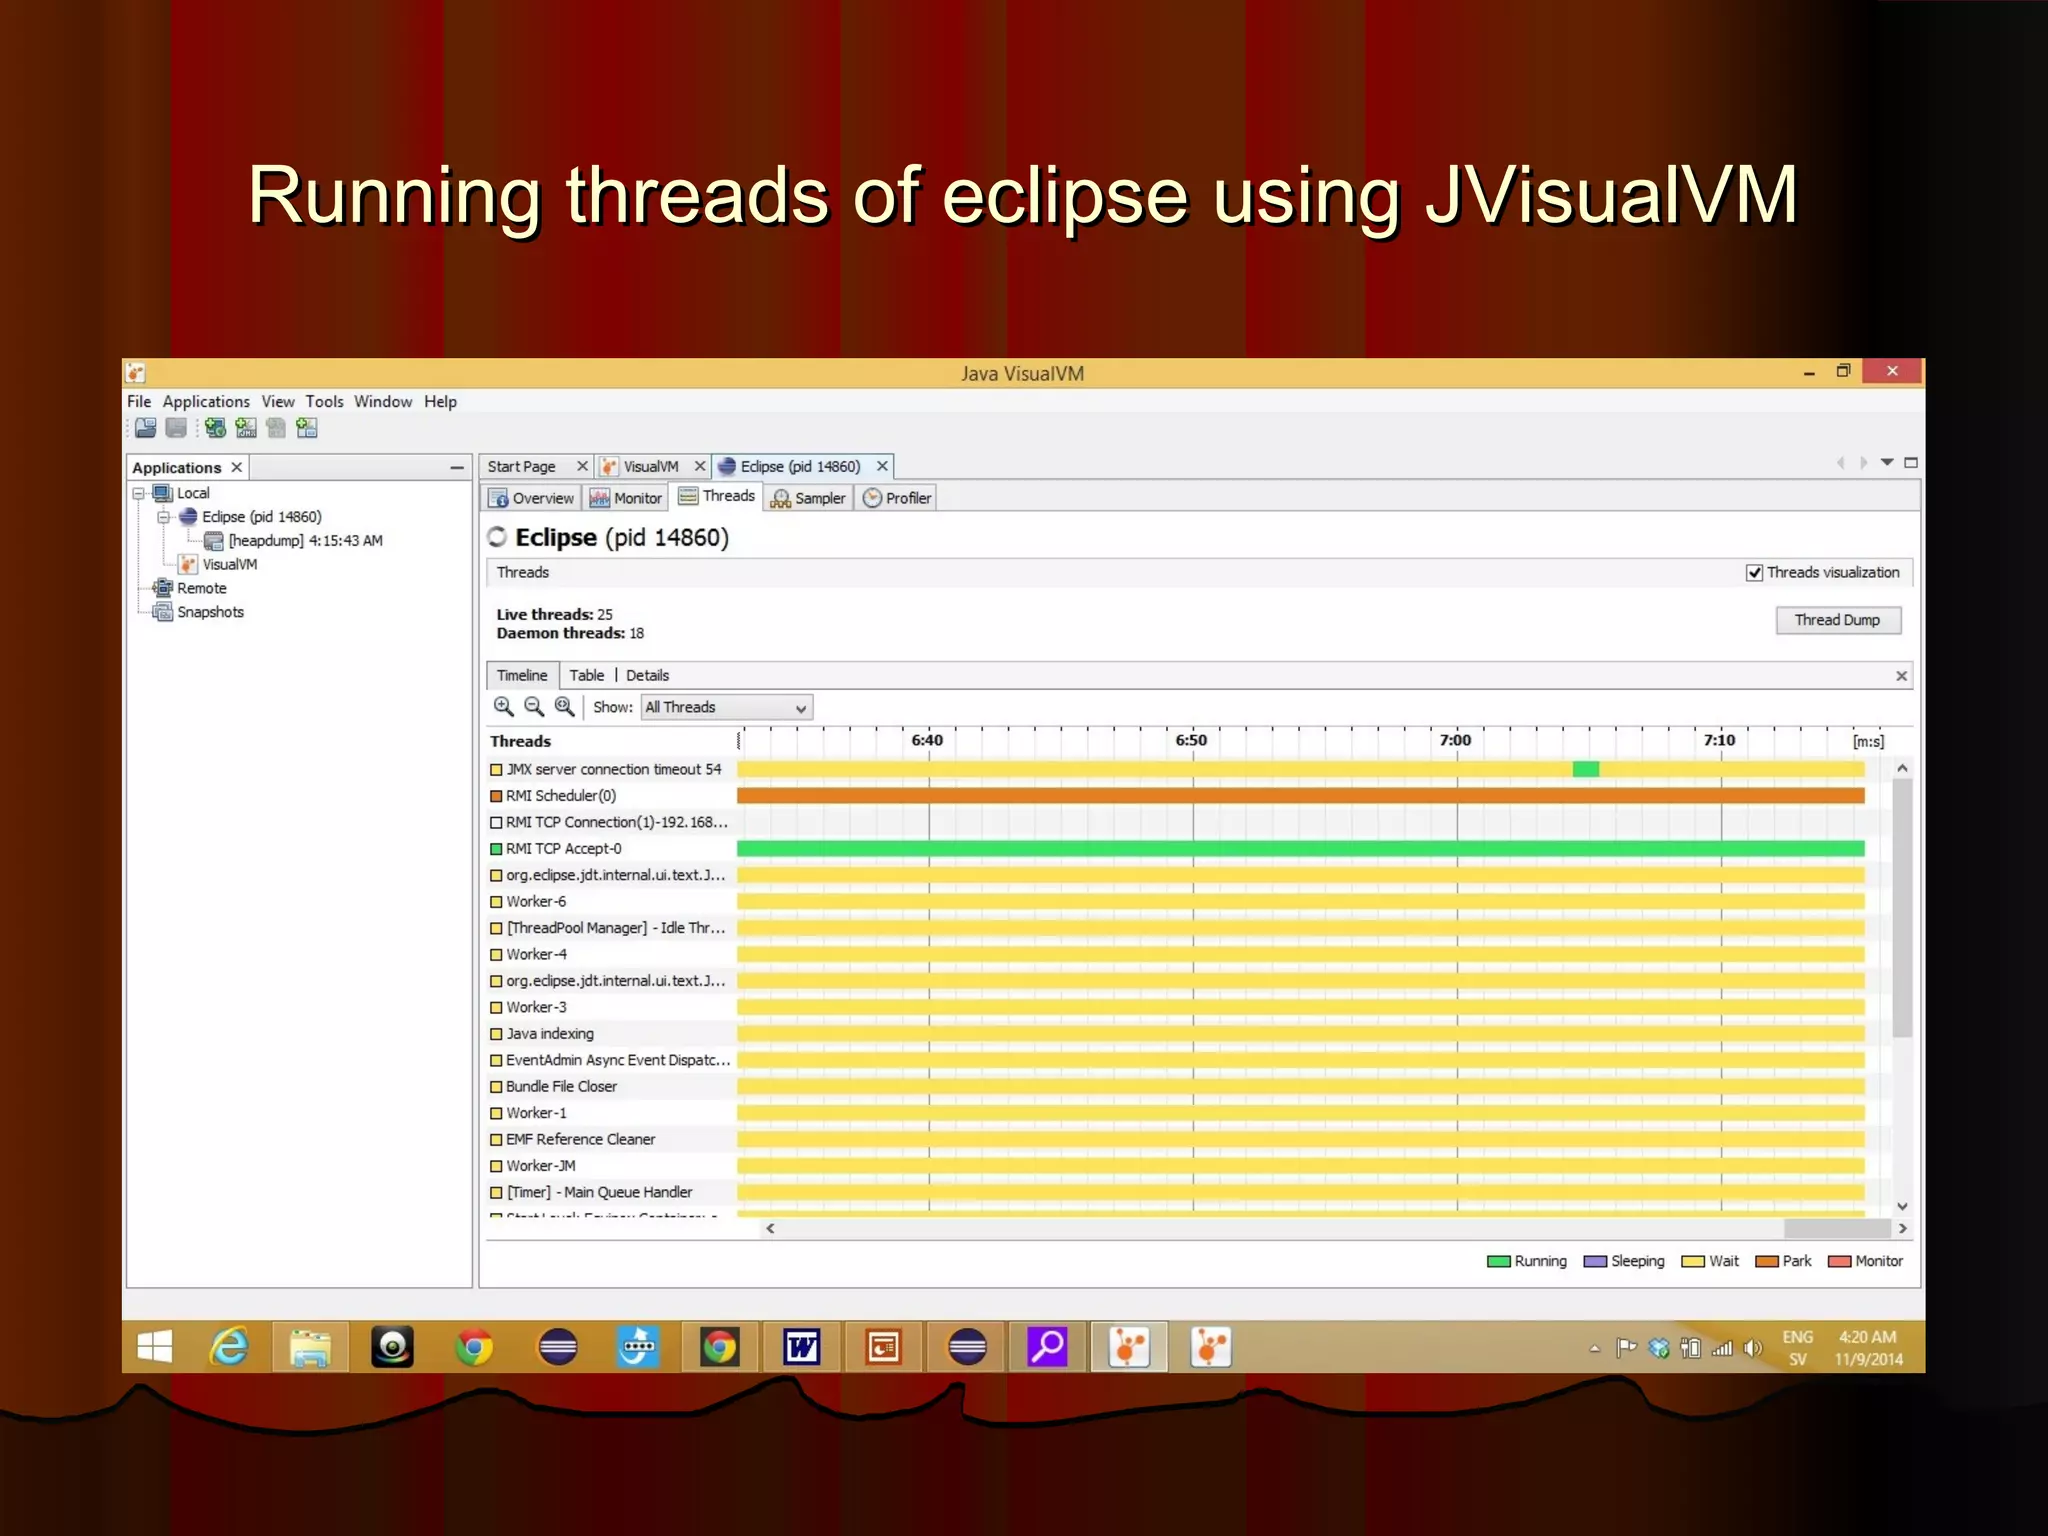
Task: Click the Save As toolbar icon
Action: [x=176, y=428]
